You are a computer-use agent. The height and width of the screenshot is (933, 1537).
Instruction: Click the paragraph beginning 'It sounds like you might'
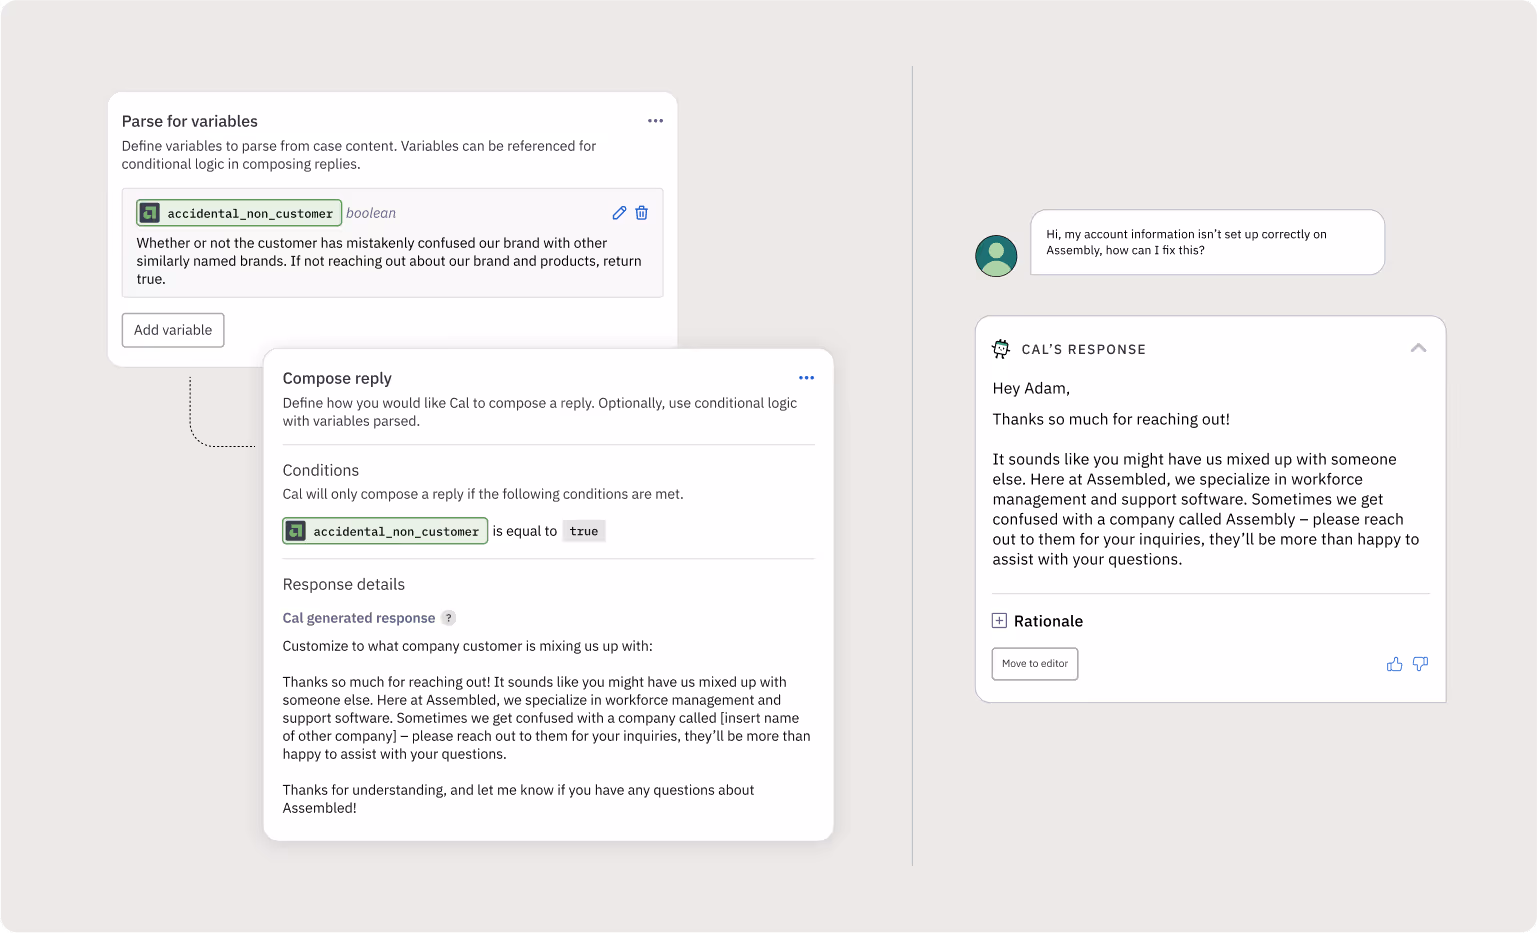coord(1206,509)
